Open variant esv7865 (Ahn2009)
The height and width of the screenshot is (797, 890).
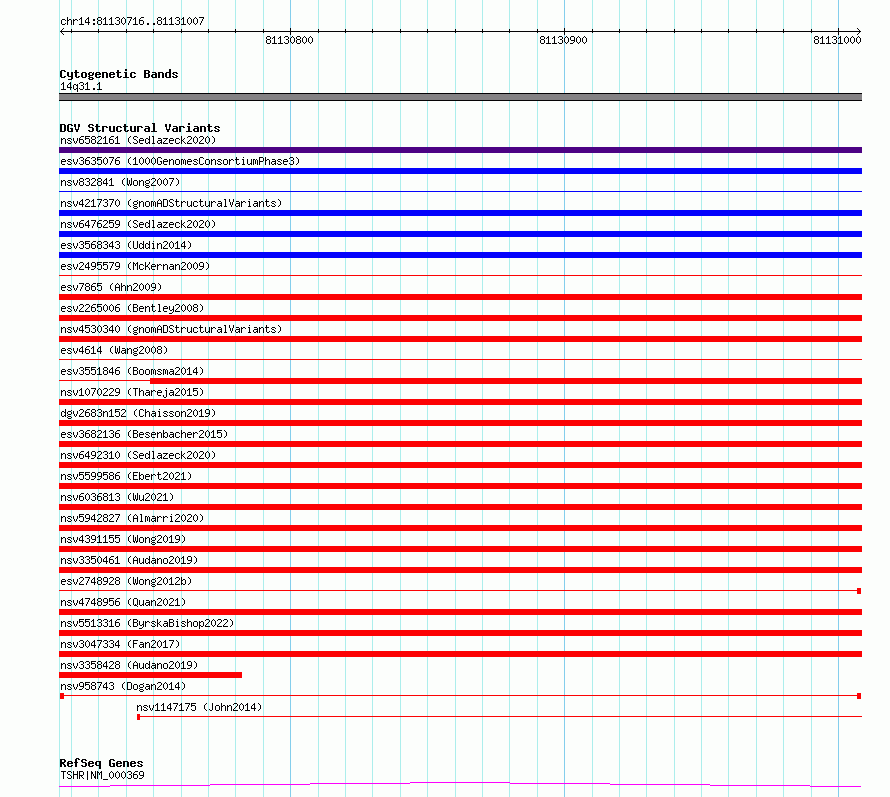pyautogui.click(x=111, y=287)
